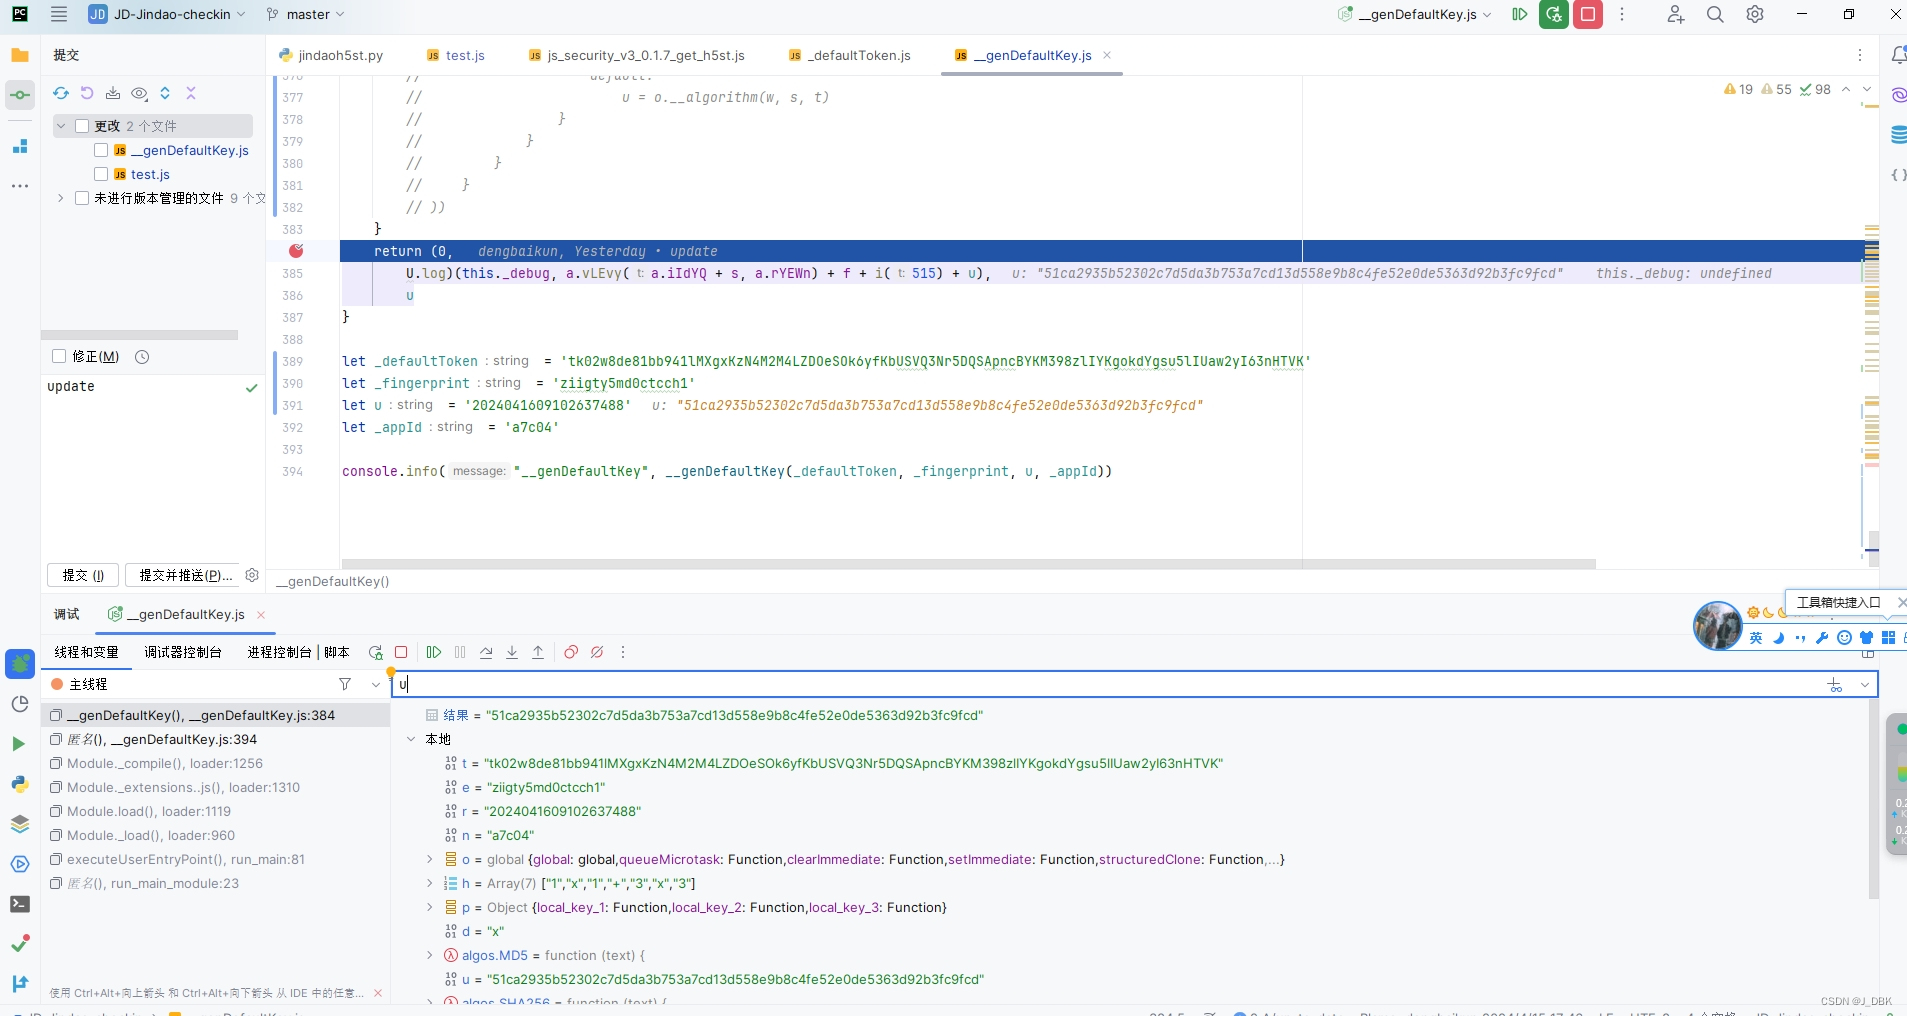1907x1016 pixels.
Task: Check 未进行版本管理的文件 checkbox
Action: click(82, 198)
